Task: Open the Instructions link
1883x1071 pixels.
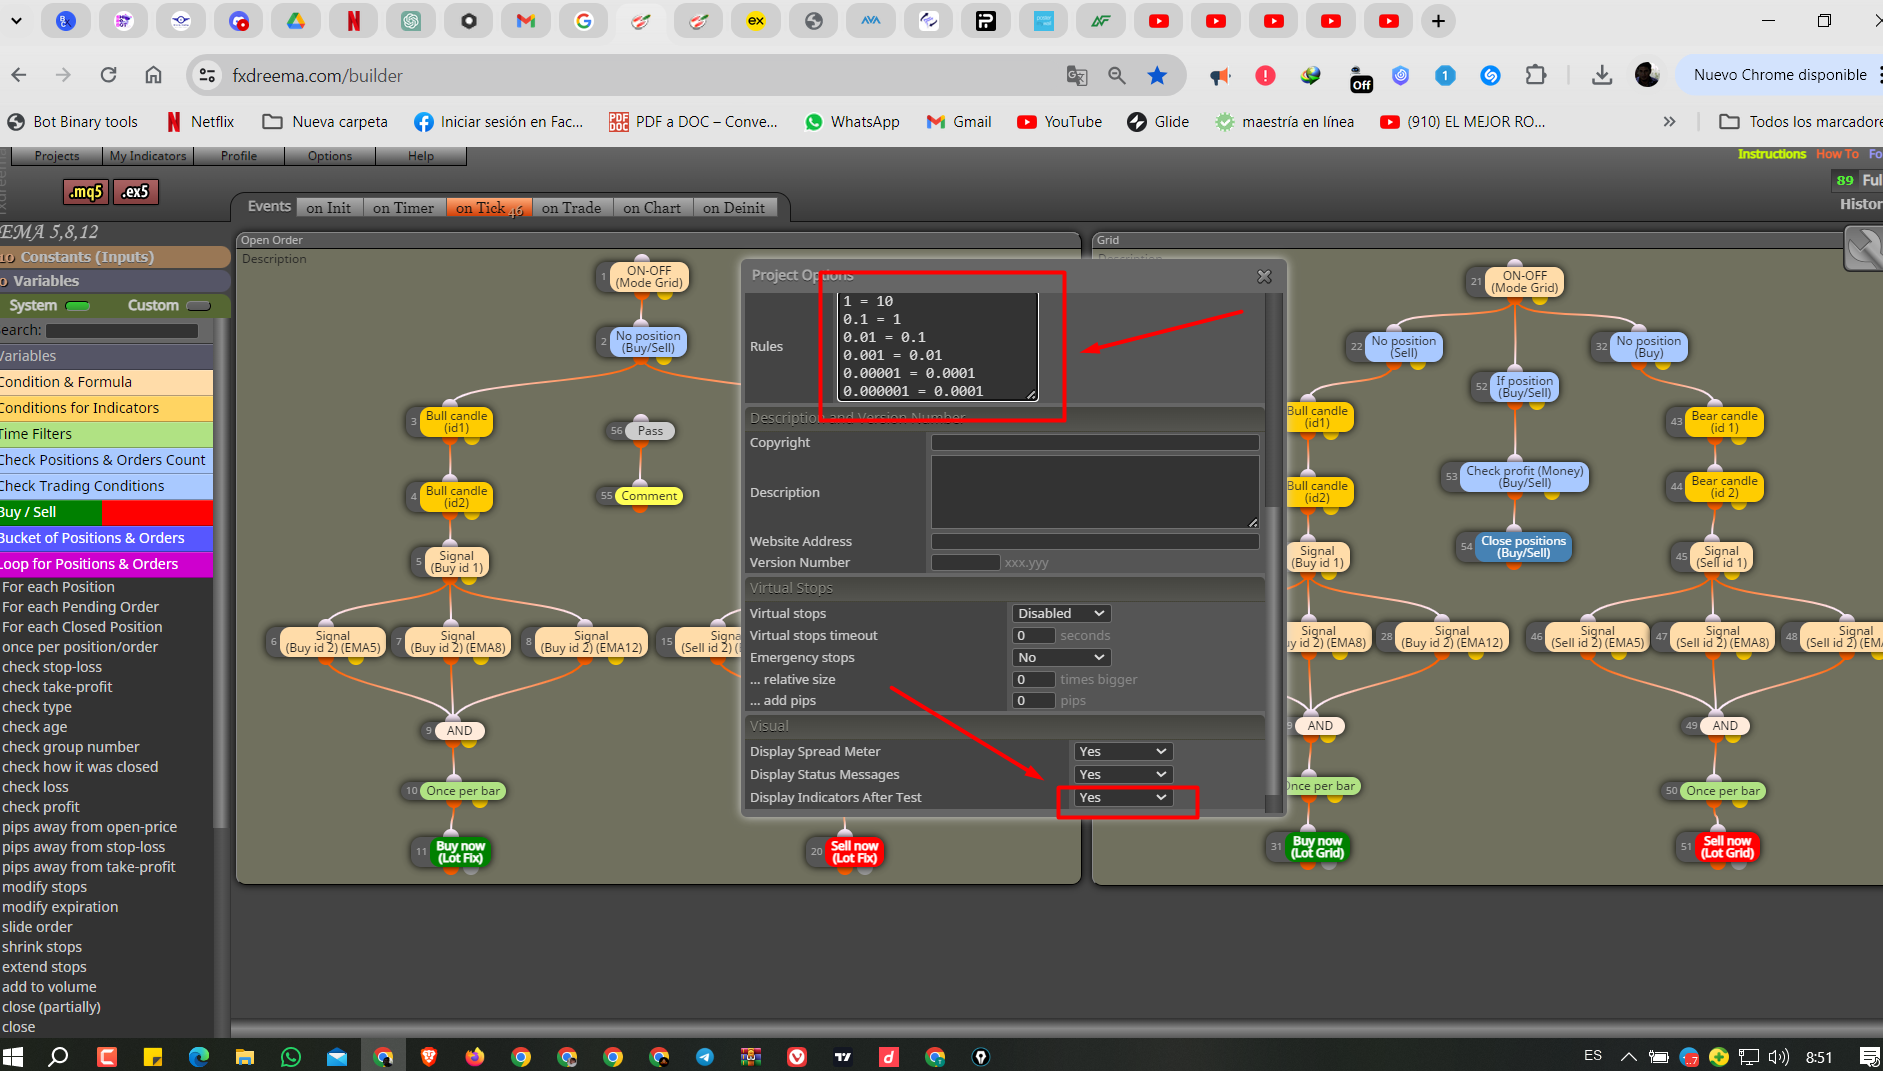Action: [1772, 154]
